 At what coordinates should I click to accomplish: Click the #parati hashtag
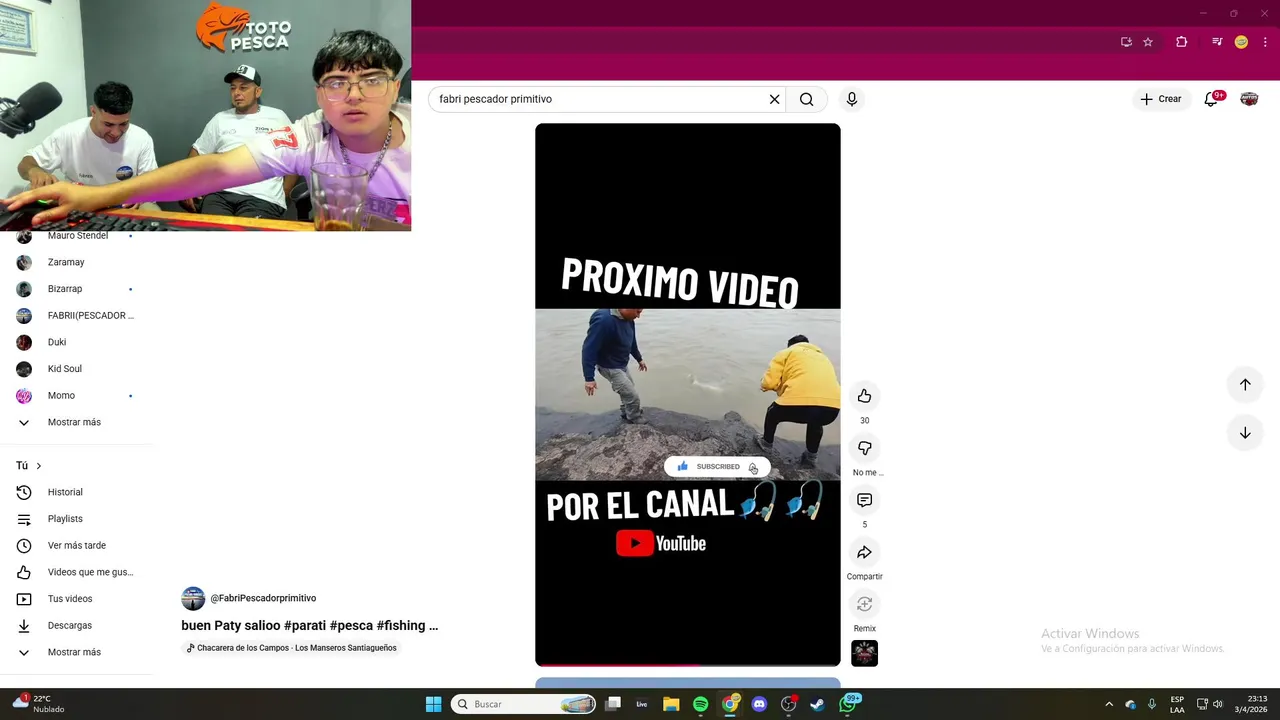pyautogui.click(x=304, y=625)
